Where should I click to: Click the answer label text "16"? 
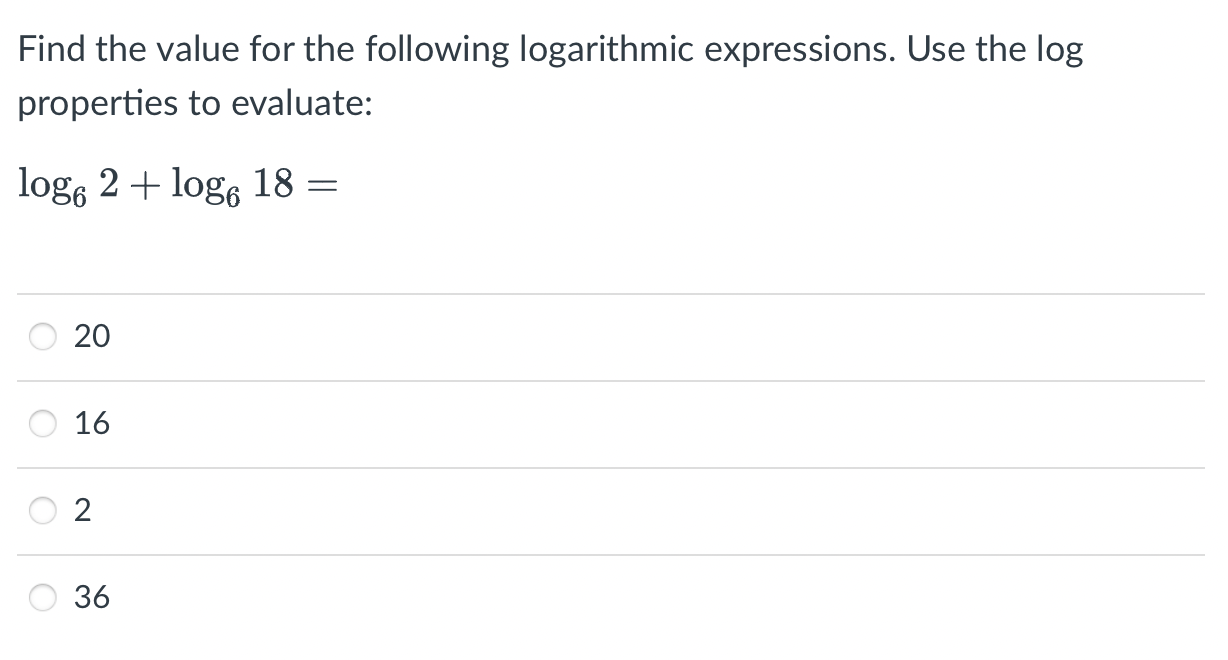pyautogui.click(x=93, y=425)
